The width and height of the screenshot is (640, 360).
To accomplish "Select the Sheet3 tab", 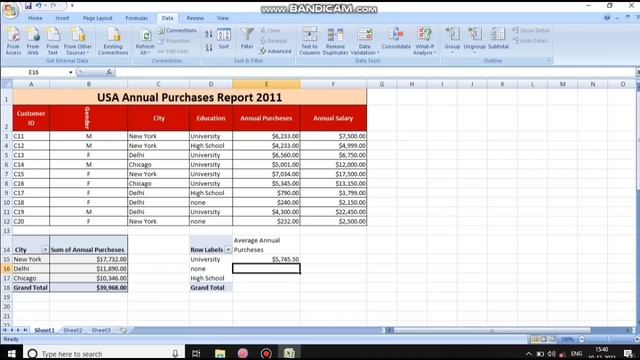I will pos(101,330).
